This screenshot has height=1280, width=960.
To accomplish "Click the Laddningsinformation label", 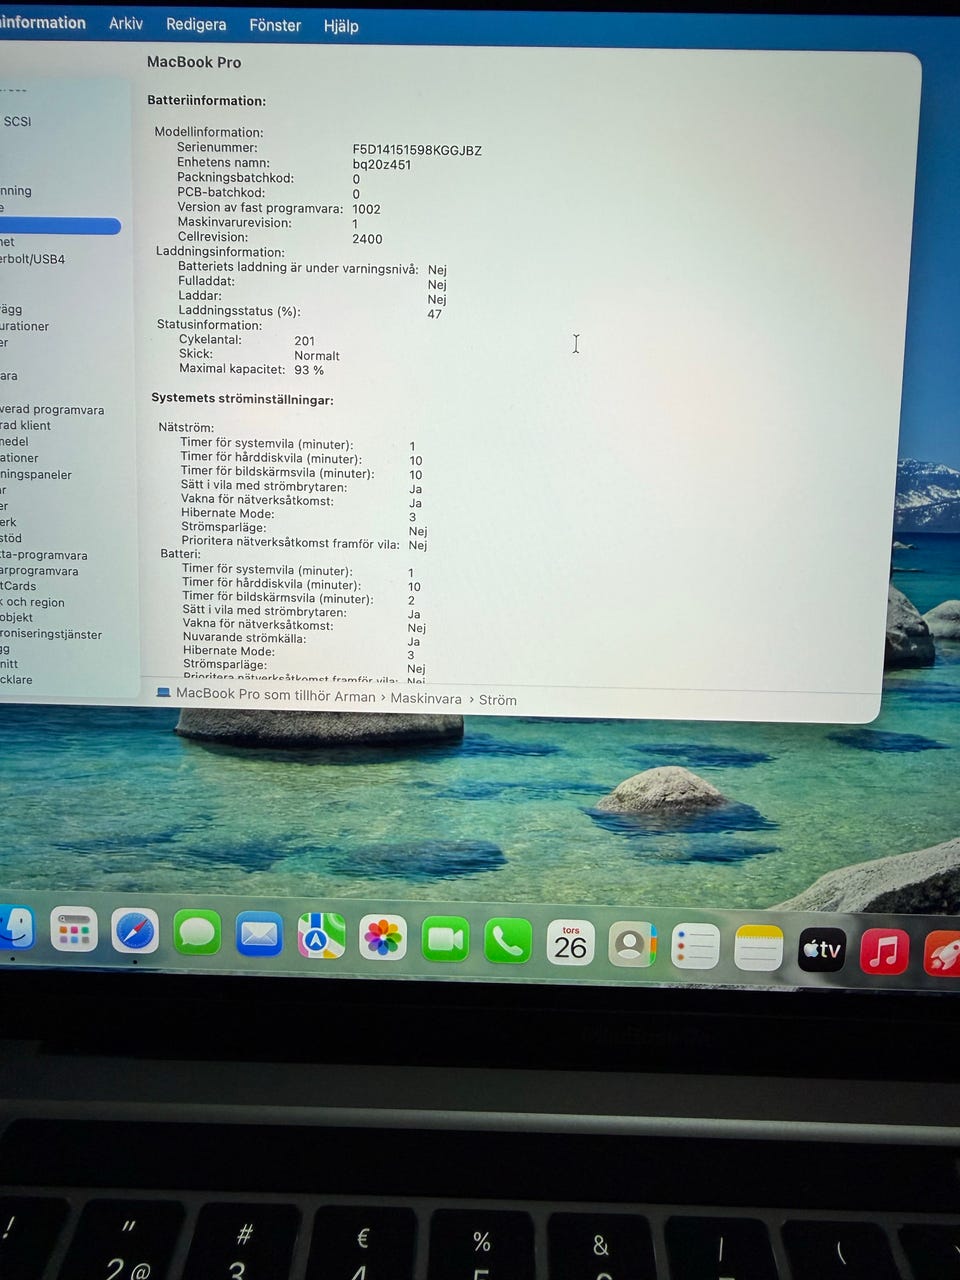I will (x=220, y=252).
